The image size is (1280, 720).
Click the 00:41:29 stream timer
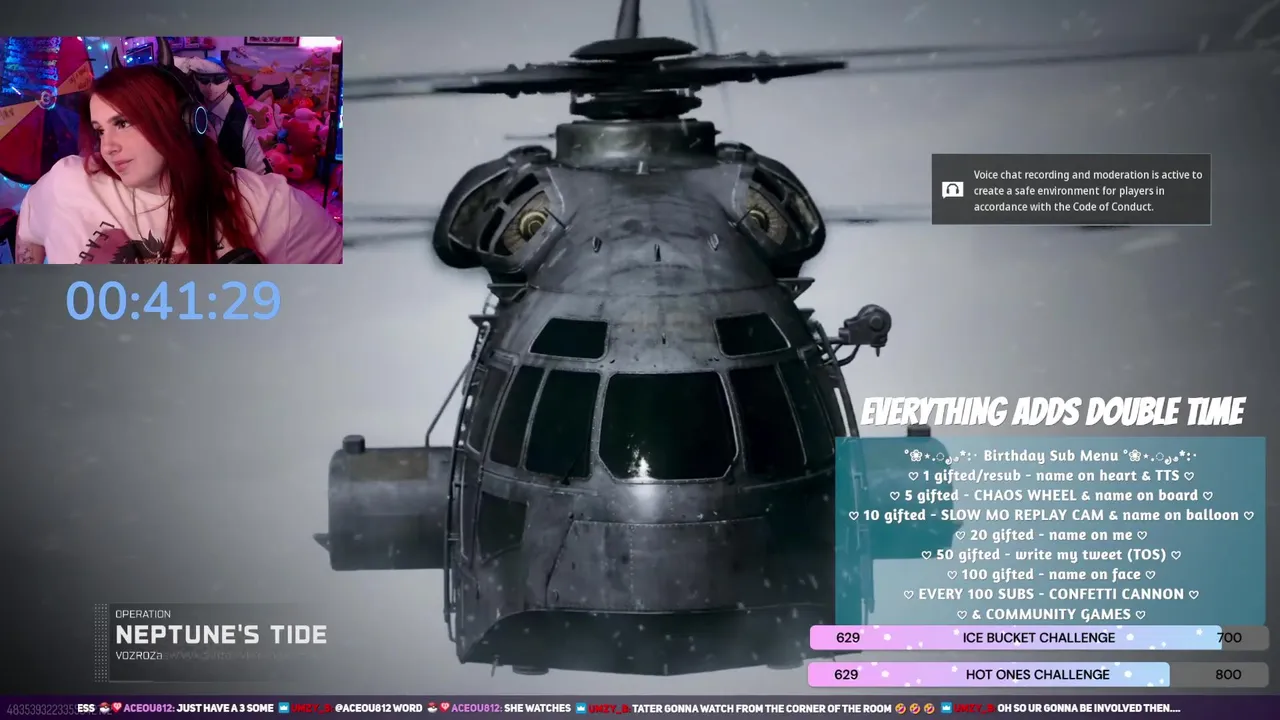coord(173,300)
